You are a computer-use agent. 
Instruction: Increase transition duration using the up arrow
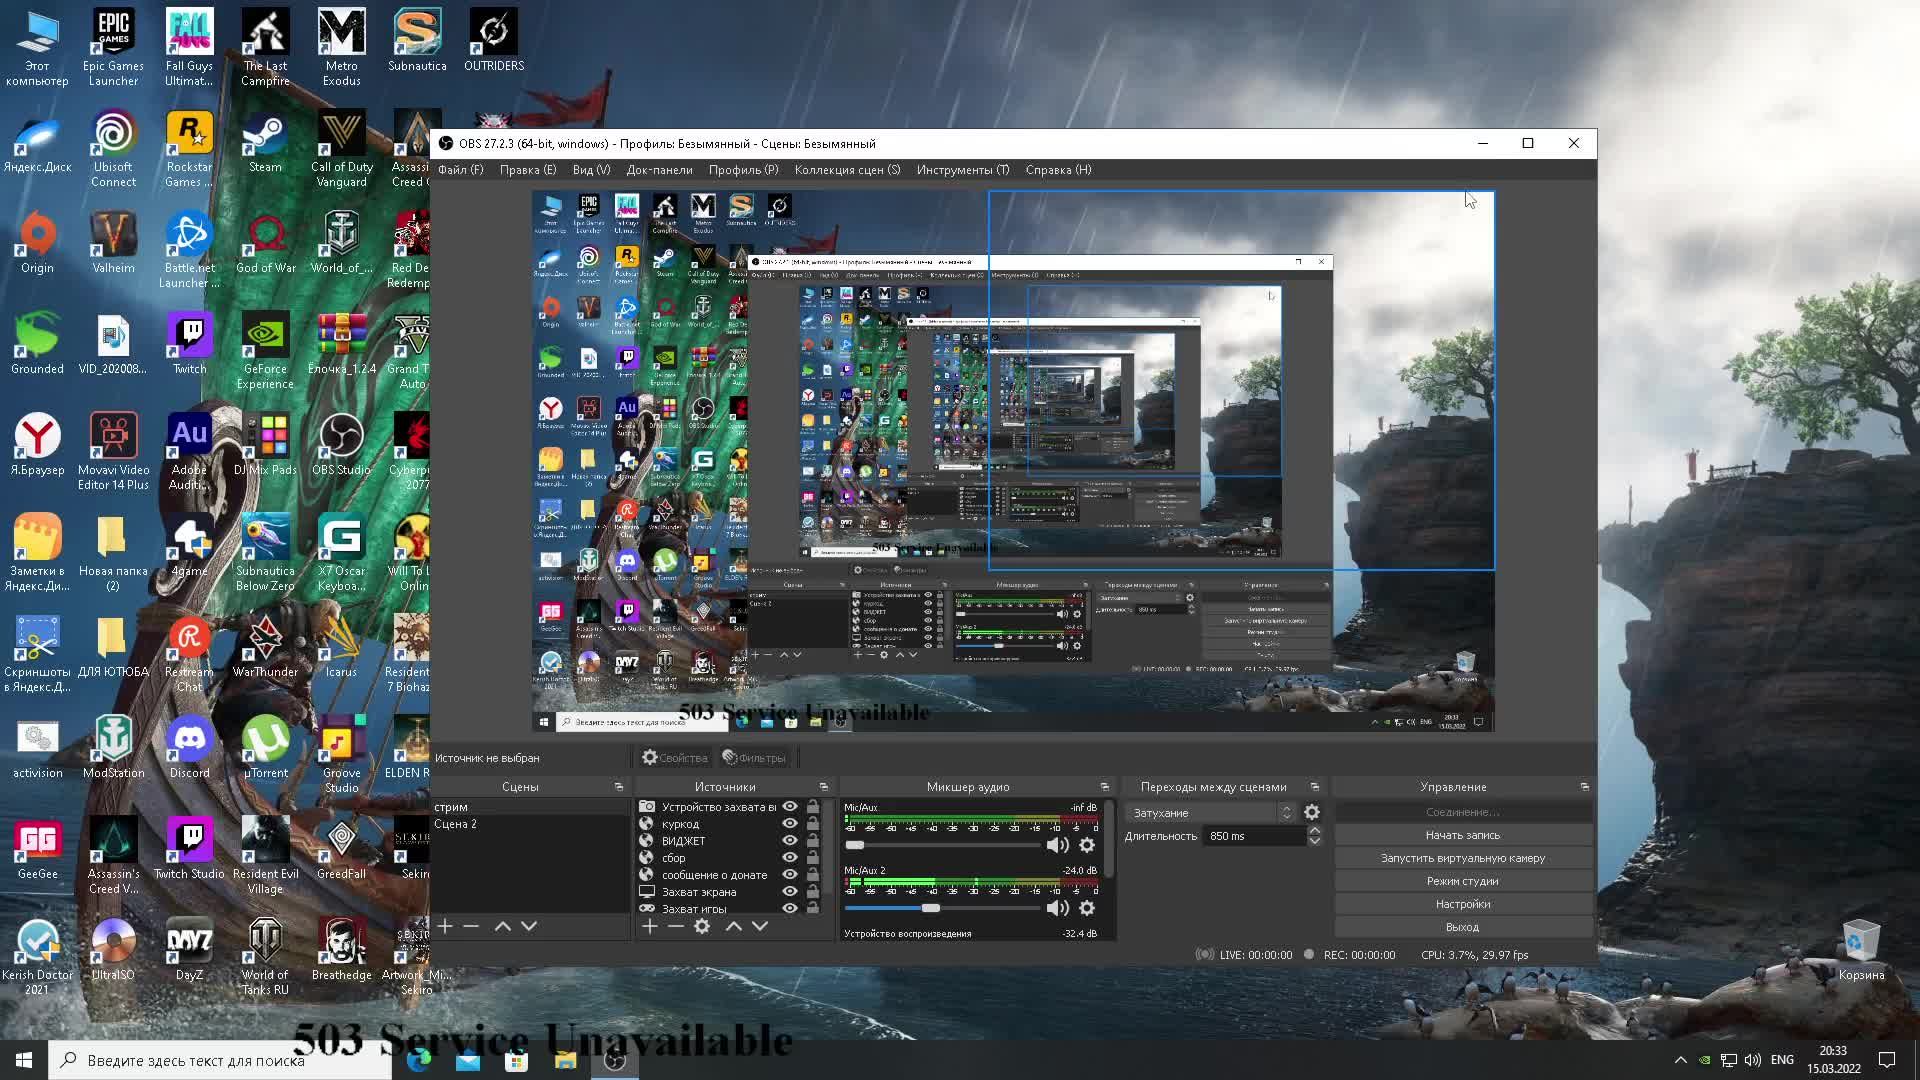[x=1314, y=830]
